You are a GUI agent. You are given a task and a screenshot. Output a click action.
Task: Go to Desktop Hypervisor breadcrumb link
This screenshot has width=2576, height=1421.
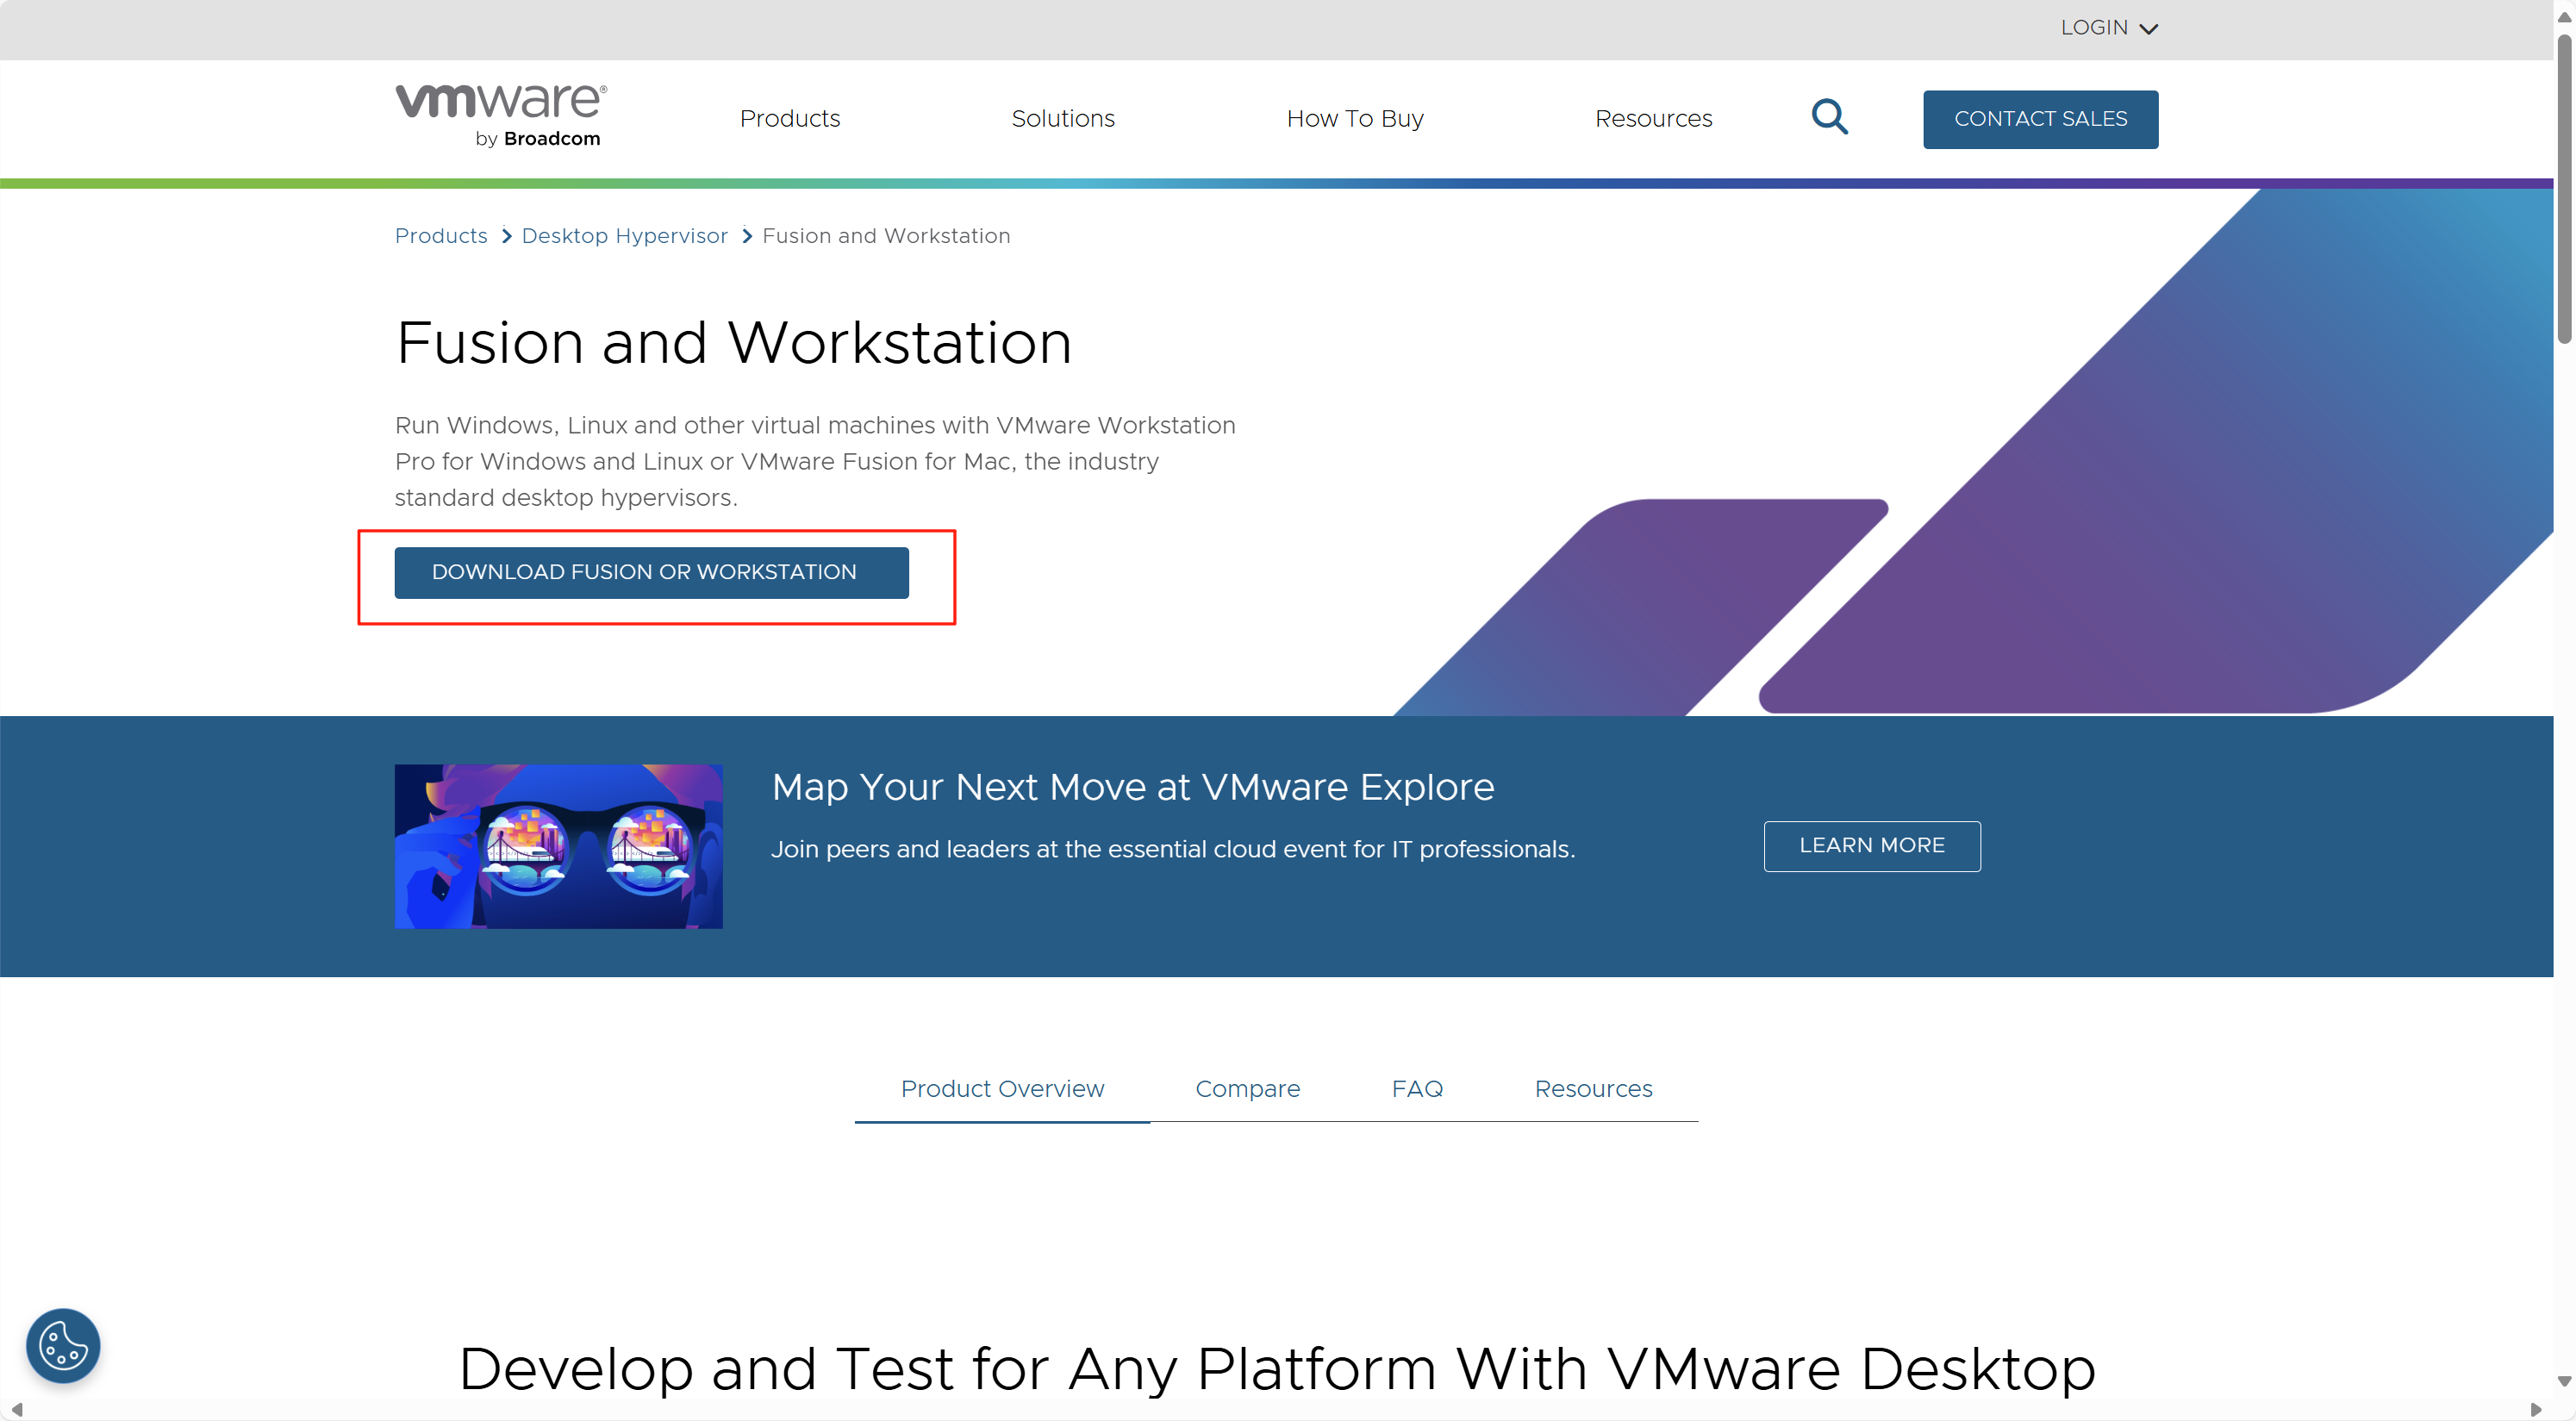pyautogui.click(x=624, y=236)
